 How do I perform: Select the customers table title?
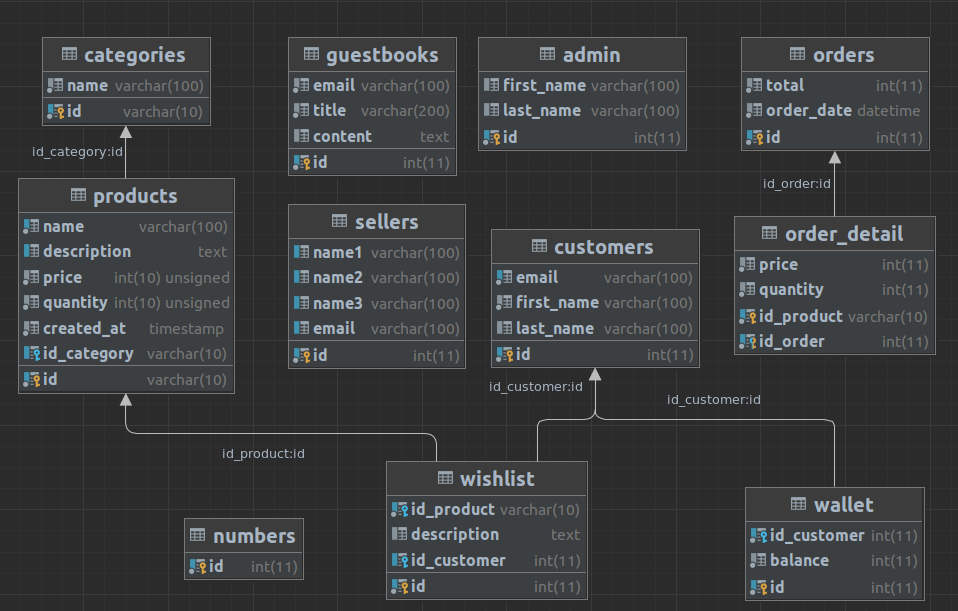[x=604, y=247]
